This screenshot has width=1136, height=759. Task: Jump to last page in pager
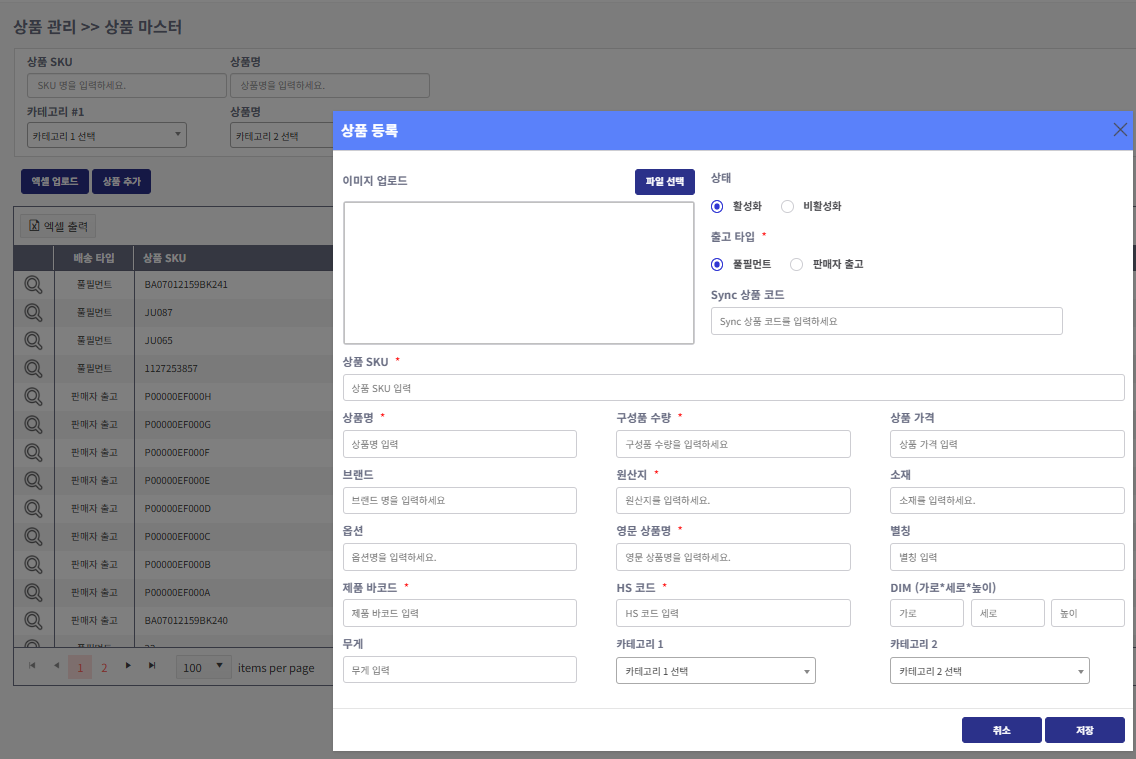coord(152,666)
